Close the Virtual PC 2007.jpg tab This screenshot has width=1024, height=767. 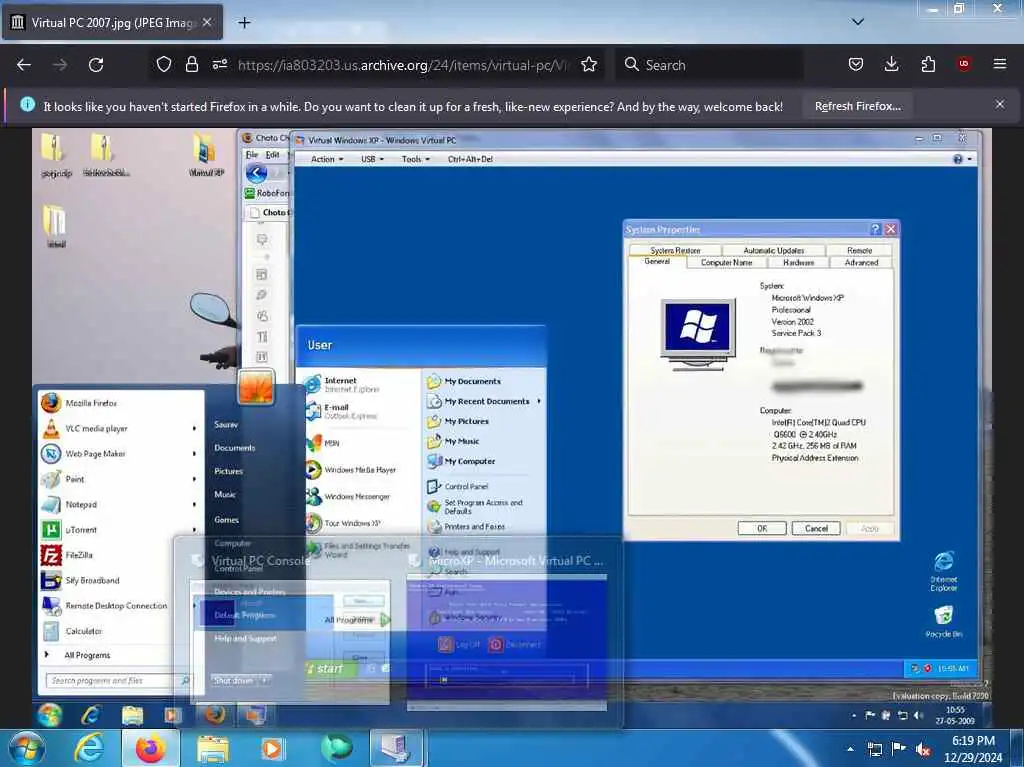coord(207,22)
